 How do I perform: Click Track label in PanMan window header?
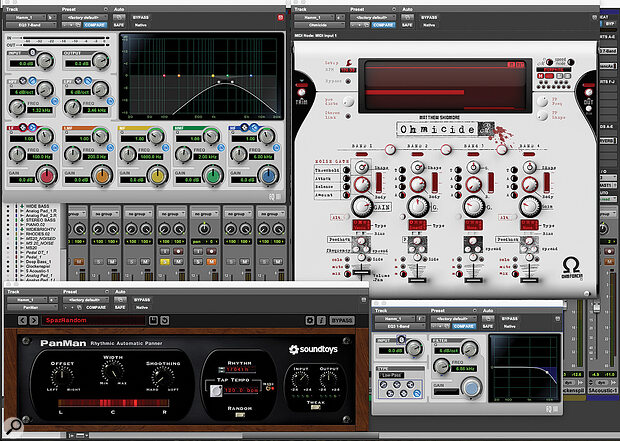coord(13,291)
